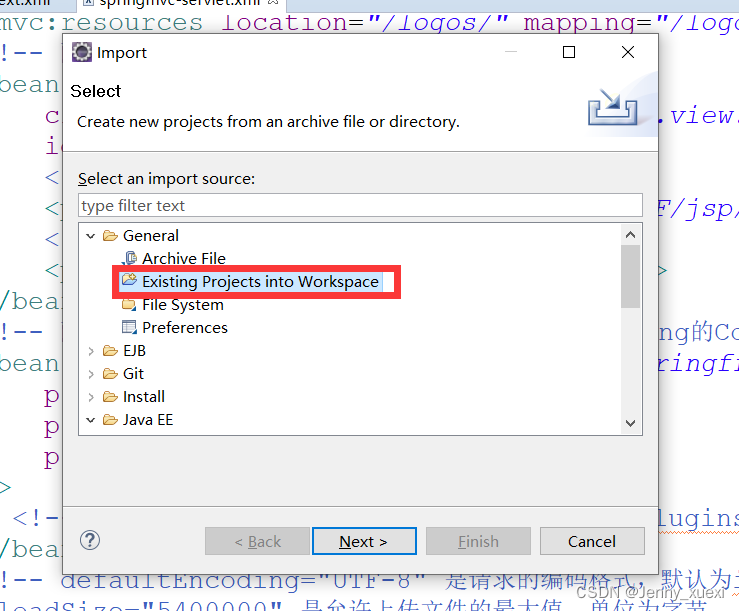Screen dimensions: 739x611
Task: Click the Java EE category label
Action: 148,420
